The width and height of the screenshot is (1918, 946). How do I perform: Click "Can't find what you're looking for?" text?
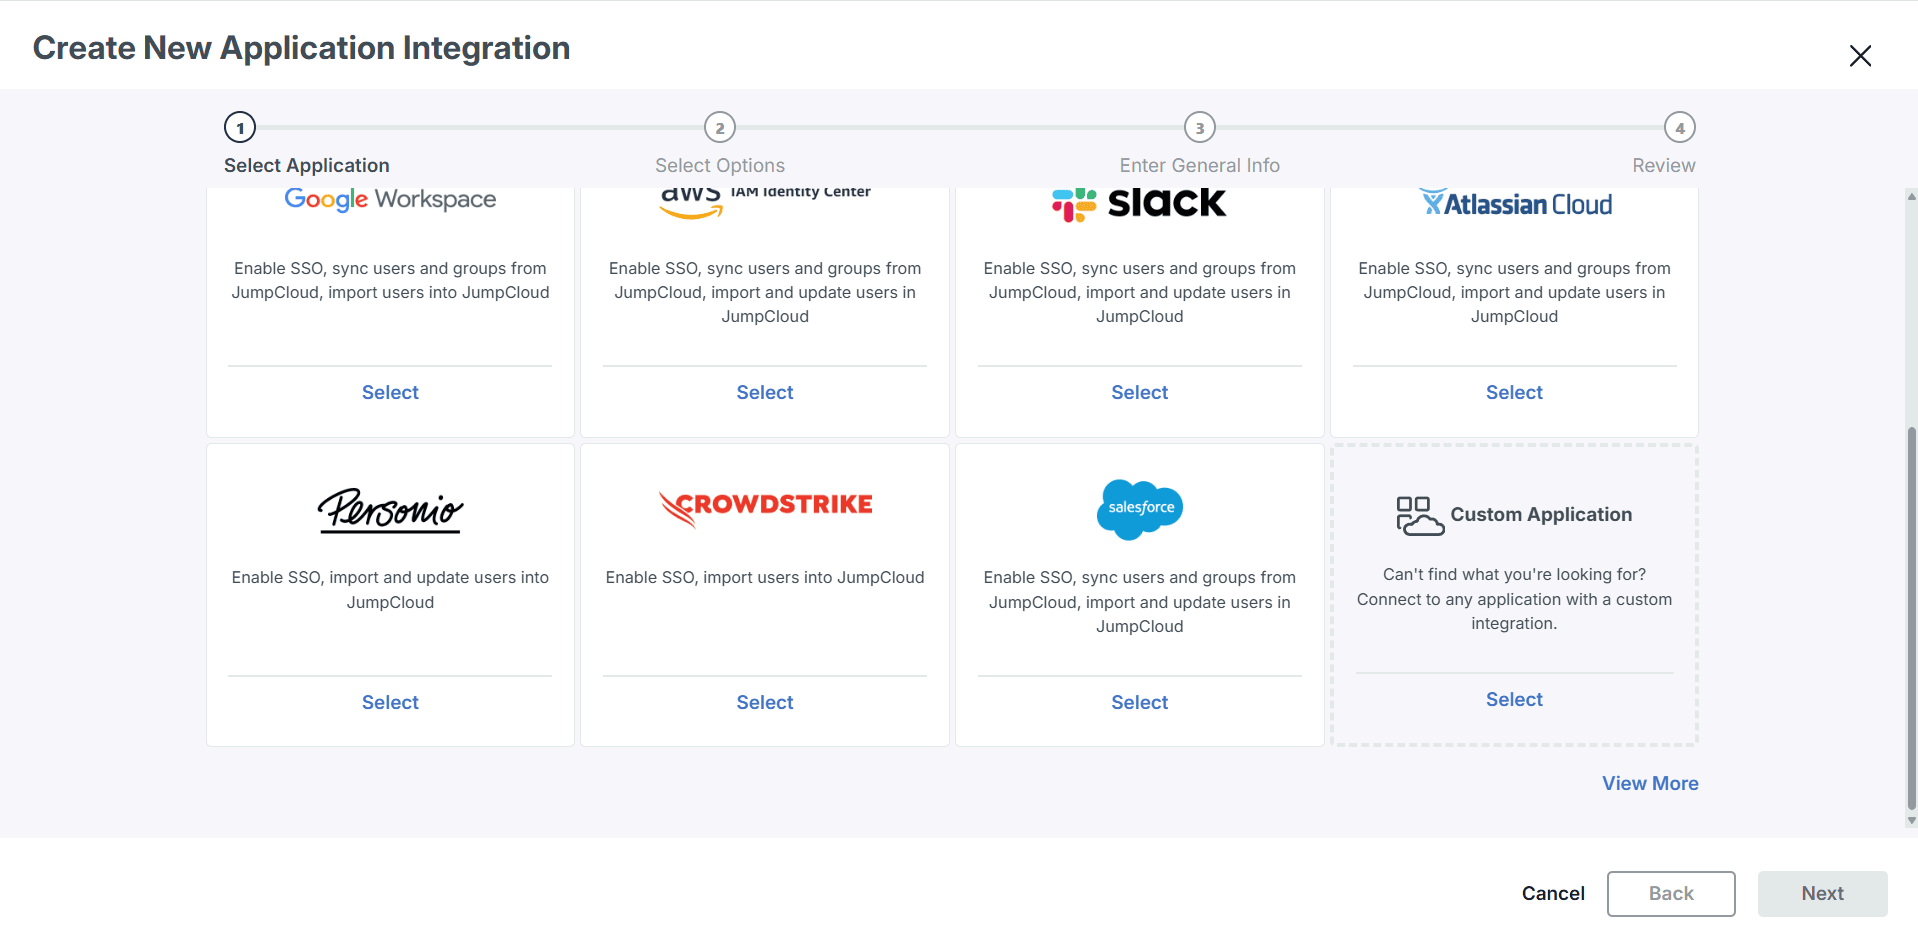click(1514, 575)
